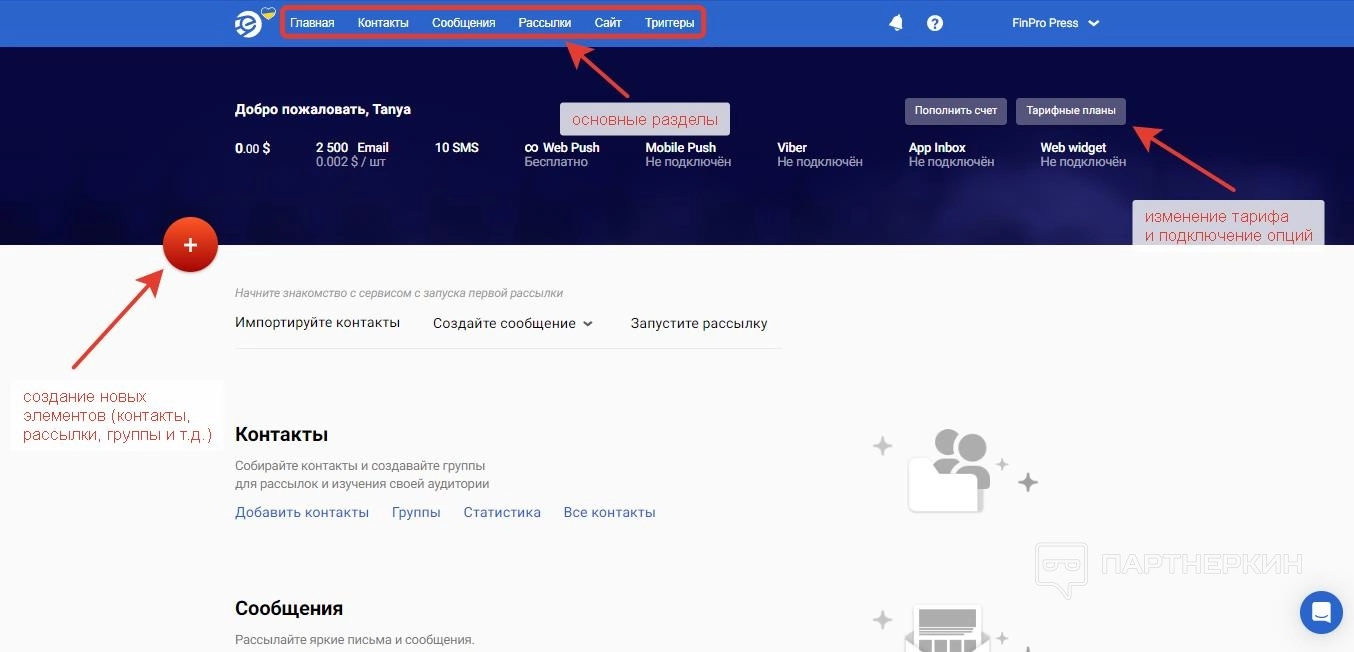The height and width of the screenshot is (652, 1354).
Task: Open the Статистика link
Action: pos(502,512)
